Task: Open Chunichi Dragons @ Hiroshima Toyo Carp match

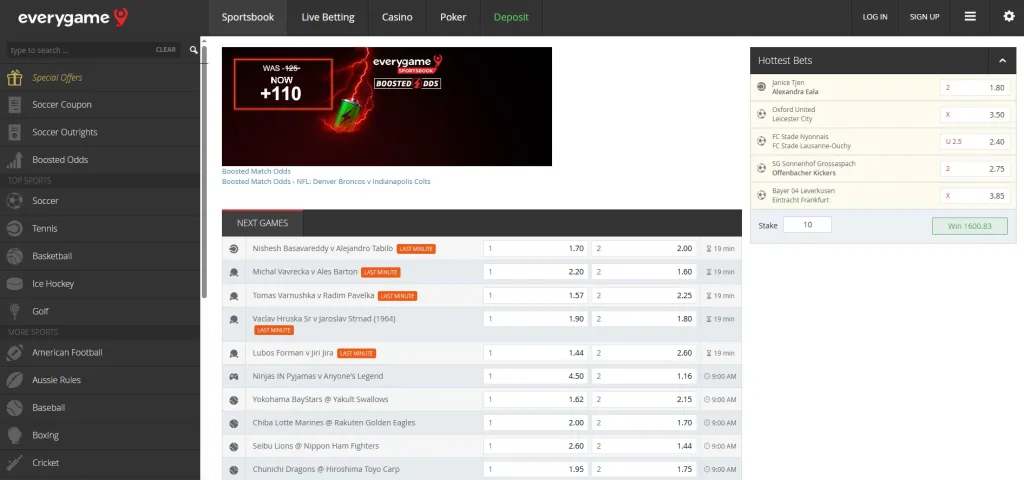Action: click(x=326, y=470)
